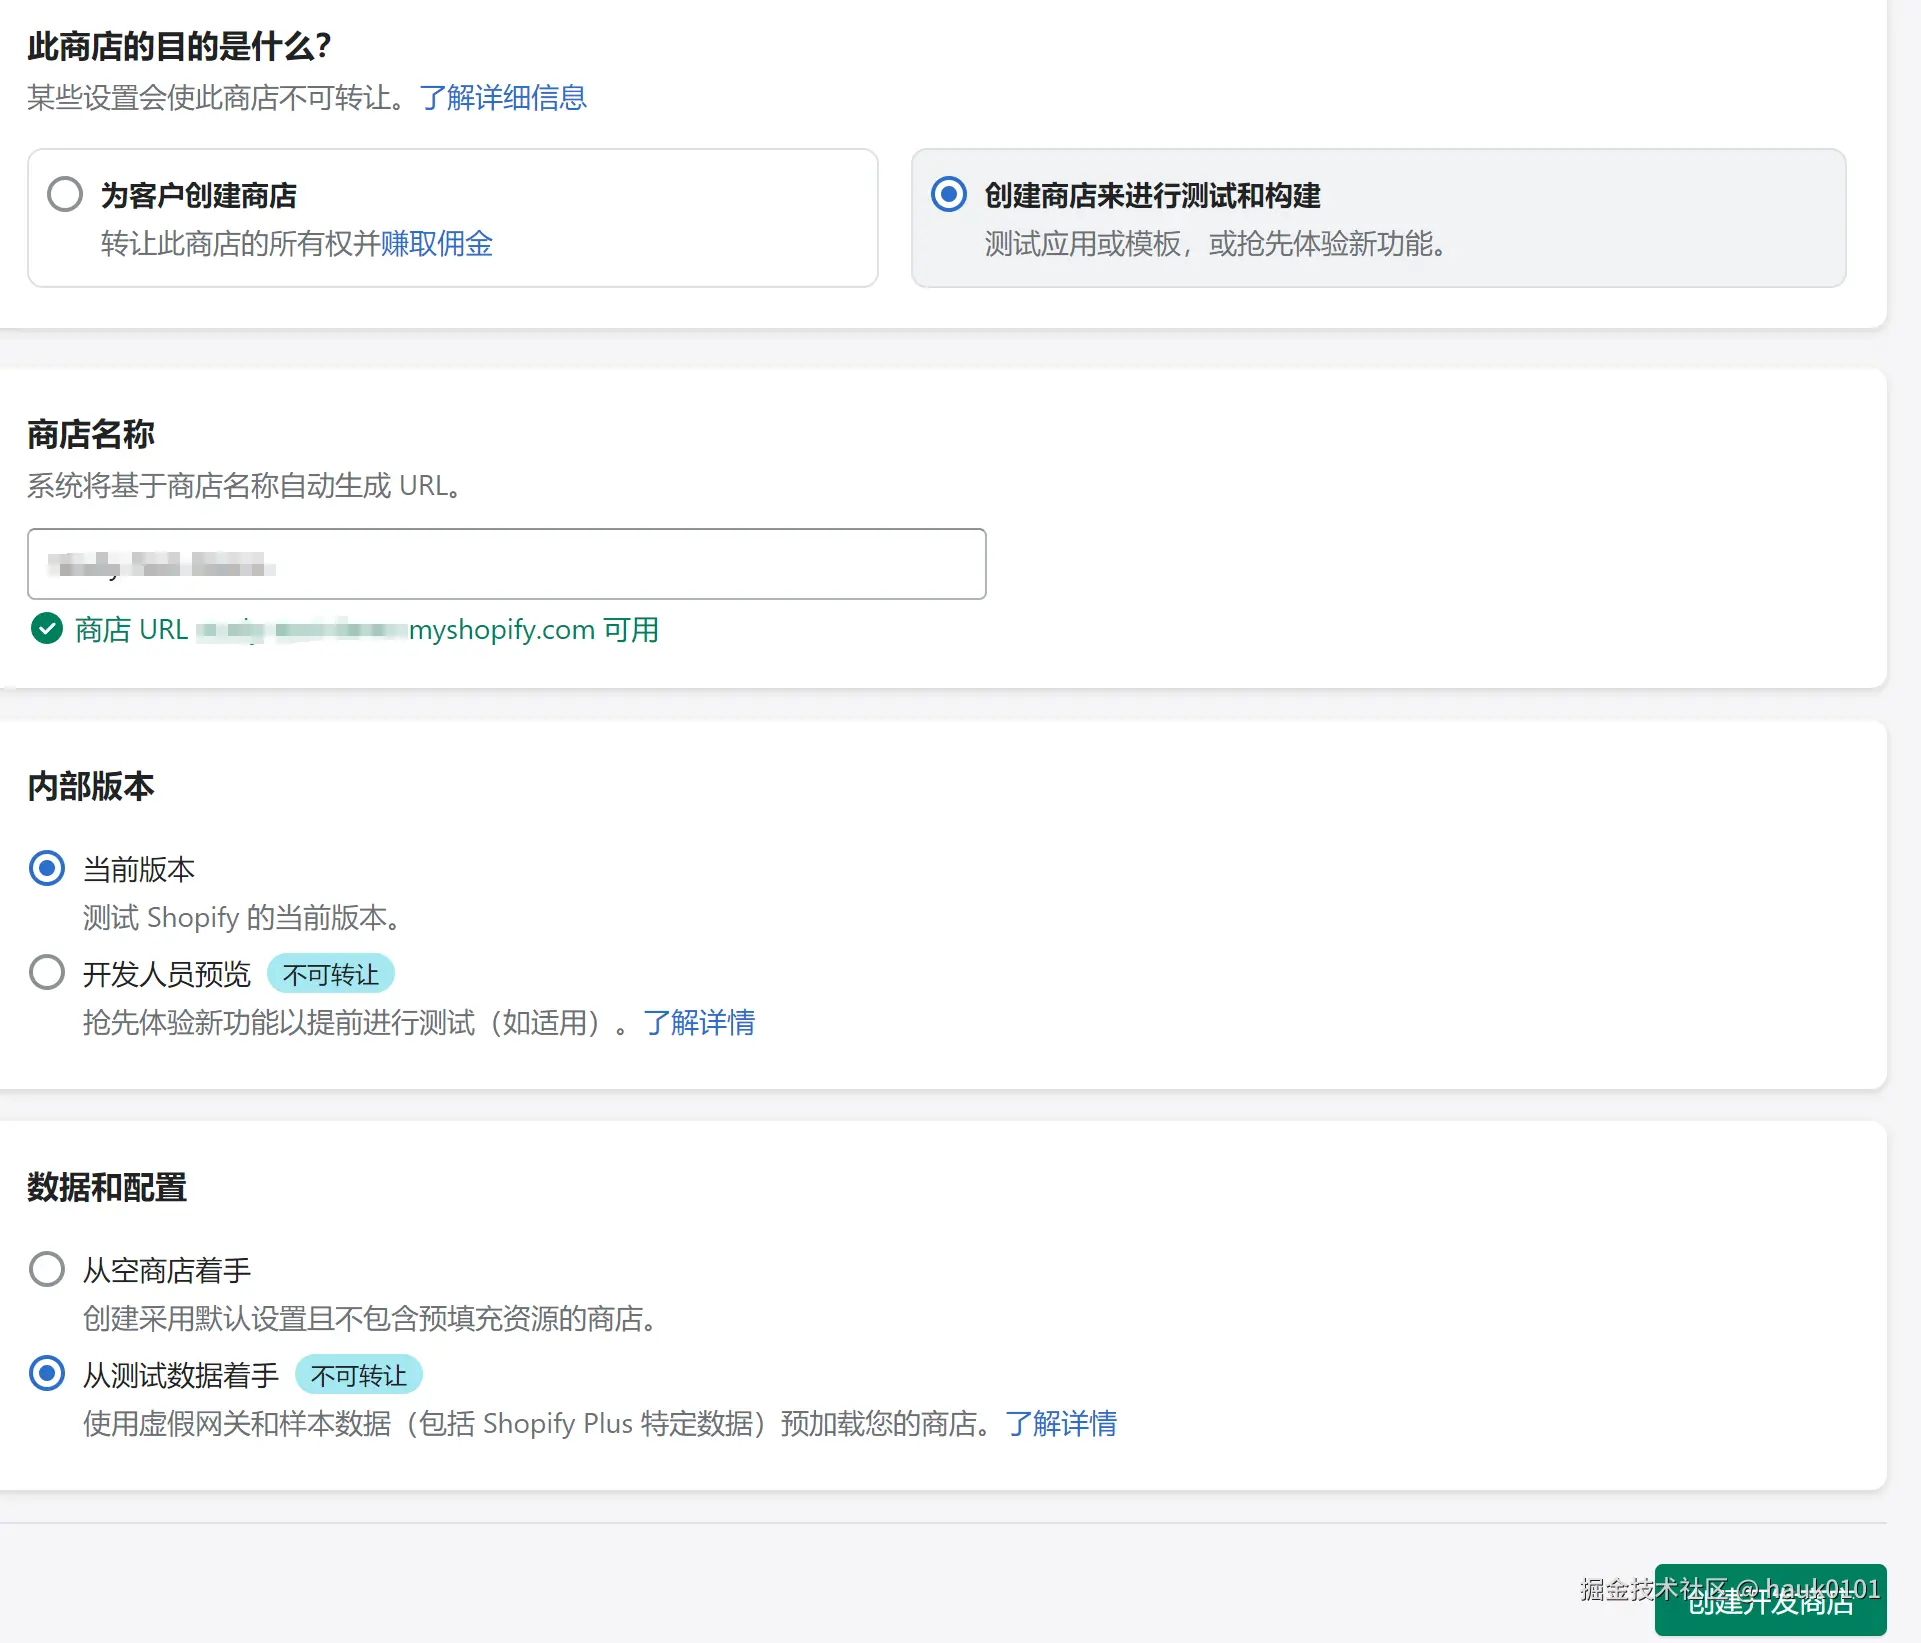Click the "商店名称" section heading
Viewport: 1921px width, 1643px height.
pyautogui.click(x=91, y=433)
